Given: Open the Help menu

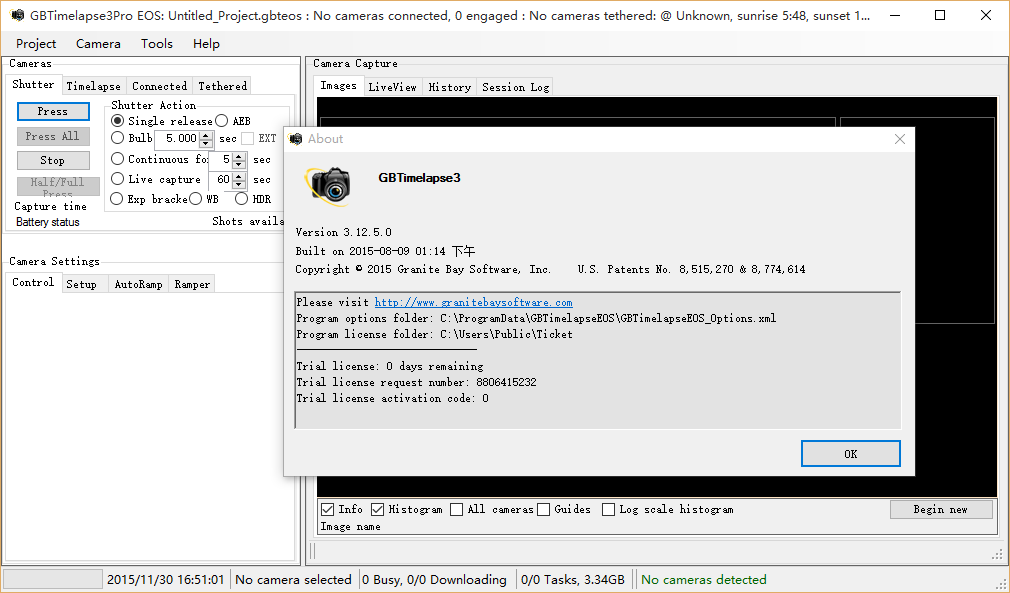Looking at the screenshot, I should (x=206, y=44).
